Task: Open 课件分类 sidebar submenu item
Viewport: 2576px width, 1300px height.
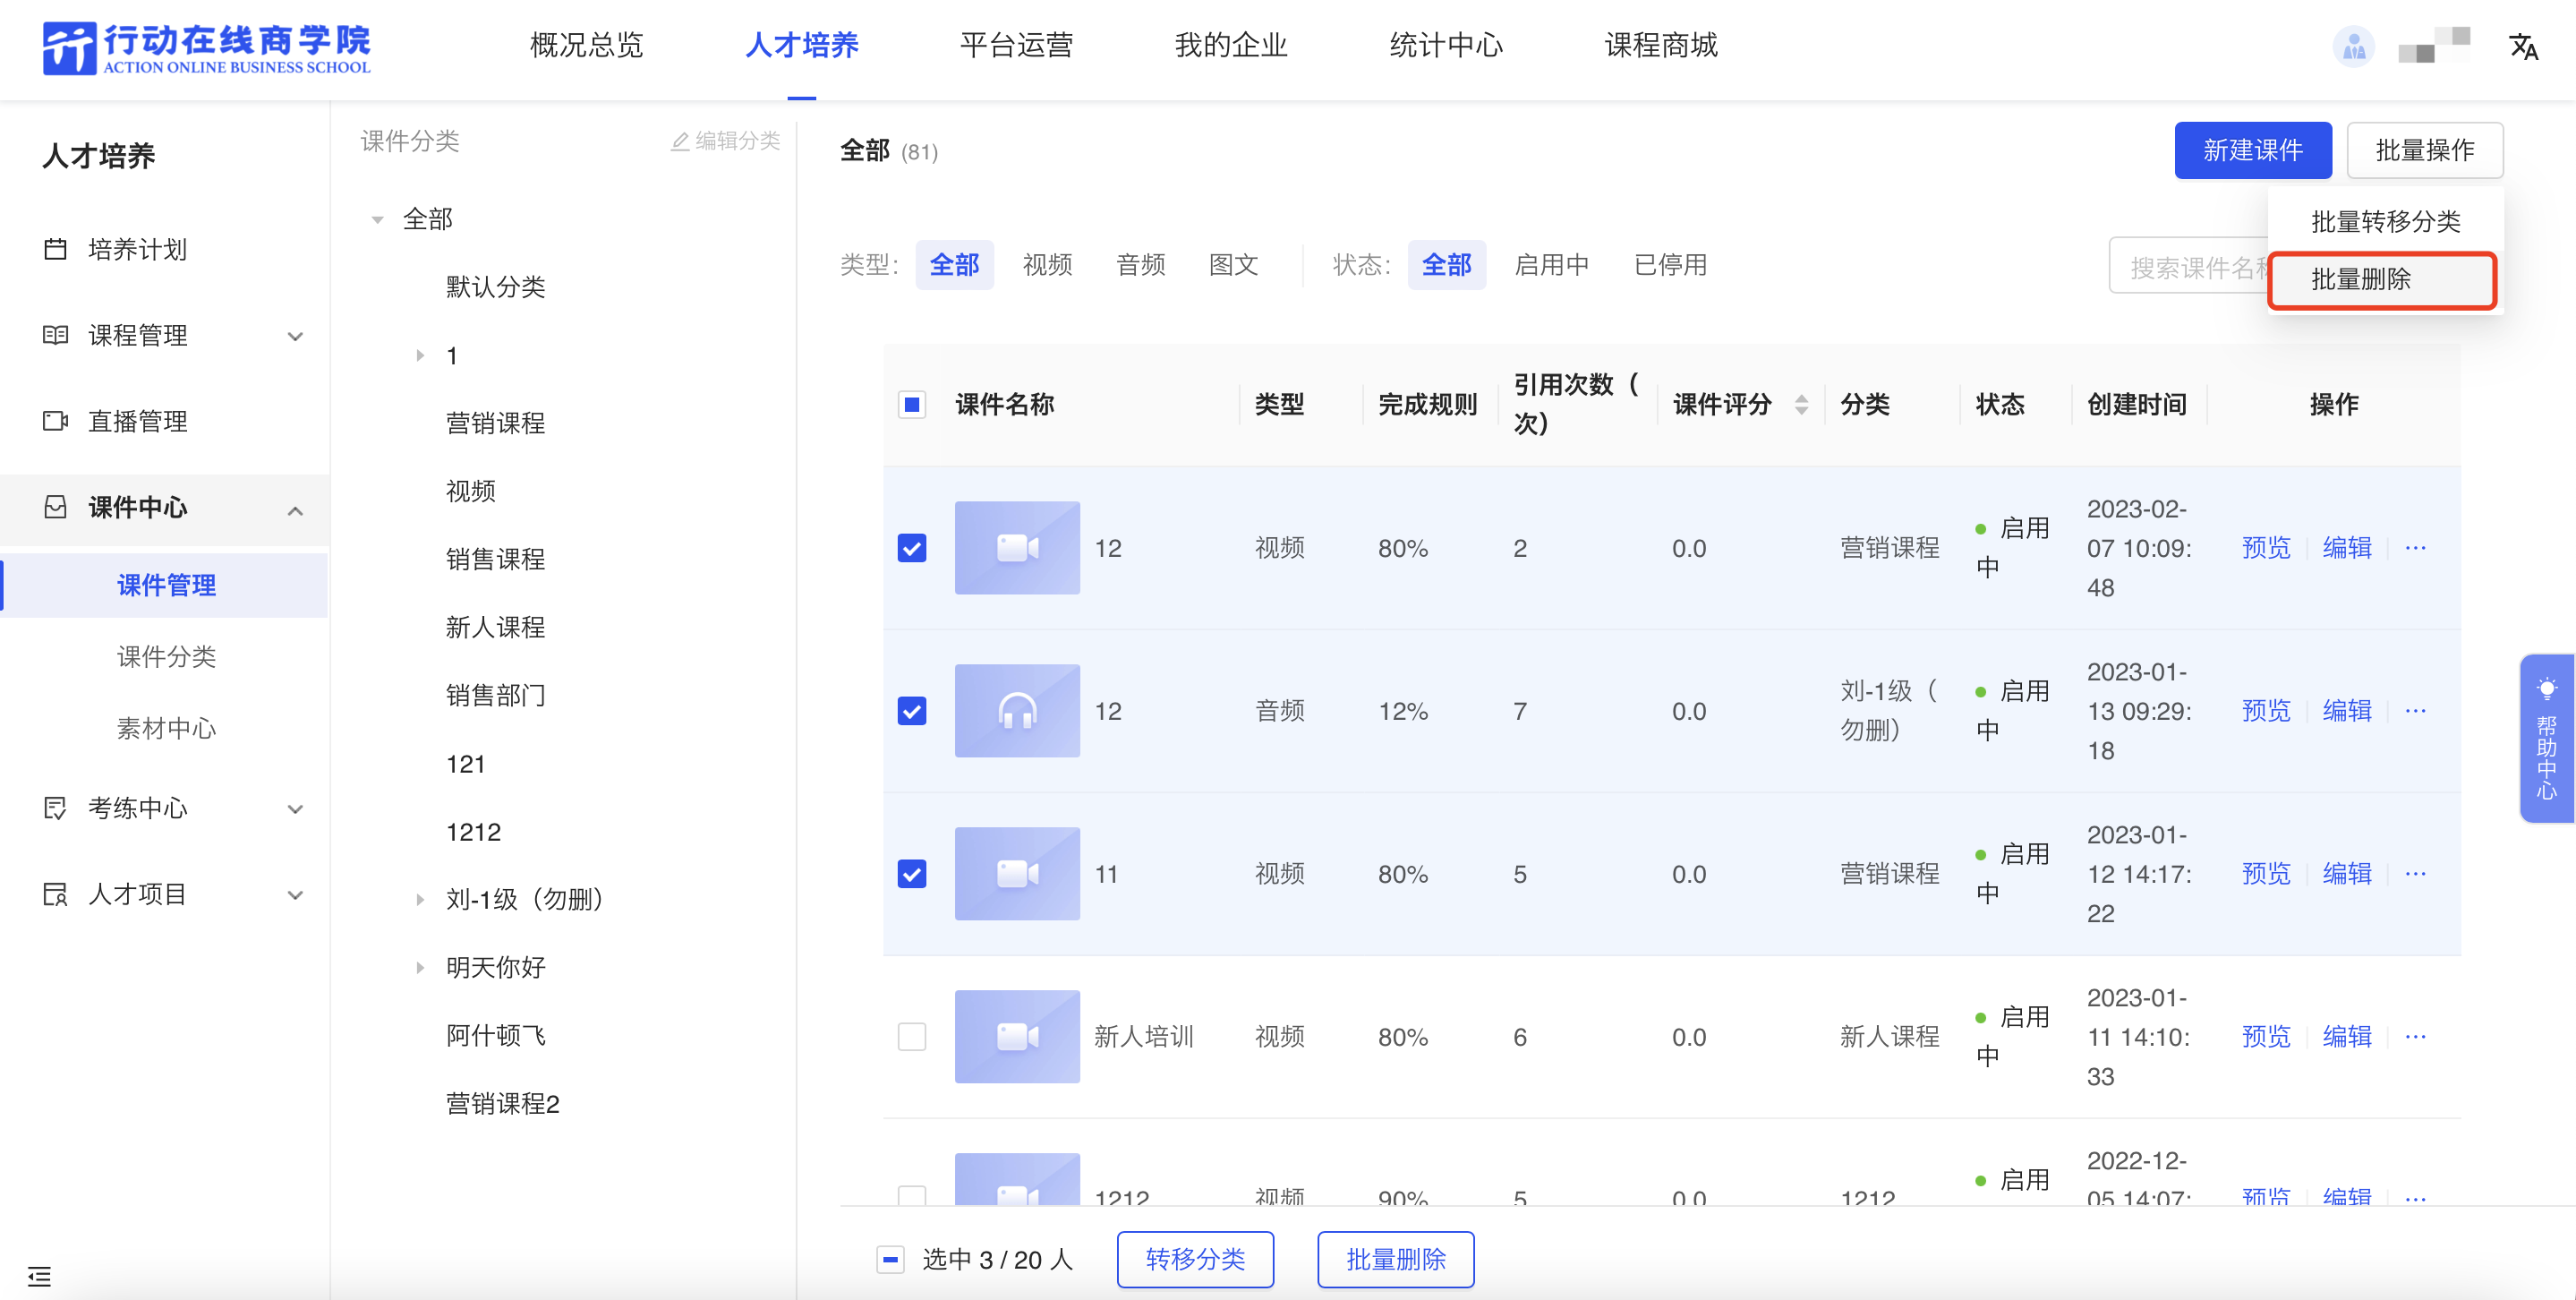Action: pyautogui.click(x=166, y=657)
